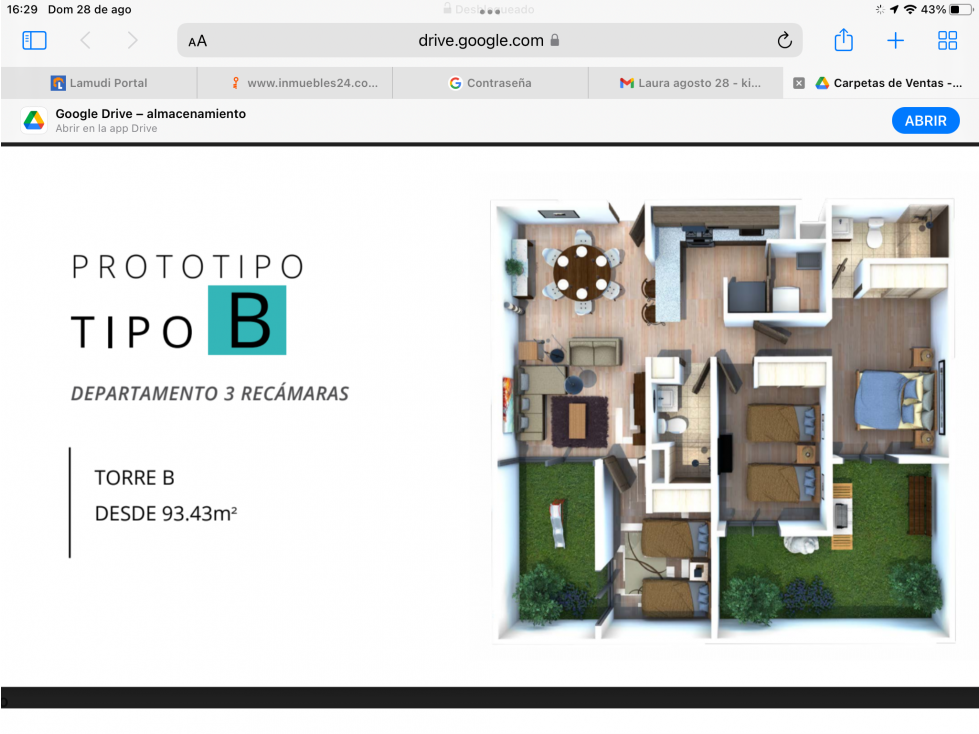The image size is (979, 734).
Task: Tap the three-dot multitasking control at top
Action: click(x=490, y=11)
